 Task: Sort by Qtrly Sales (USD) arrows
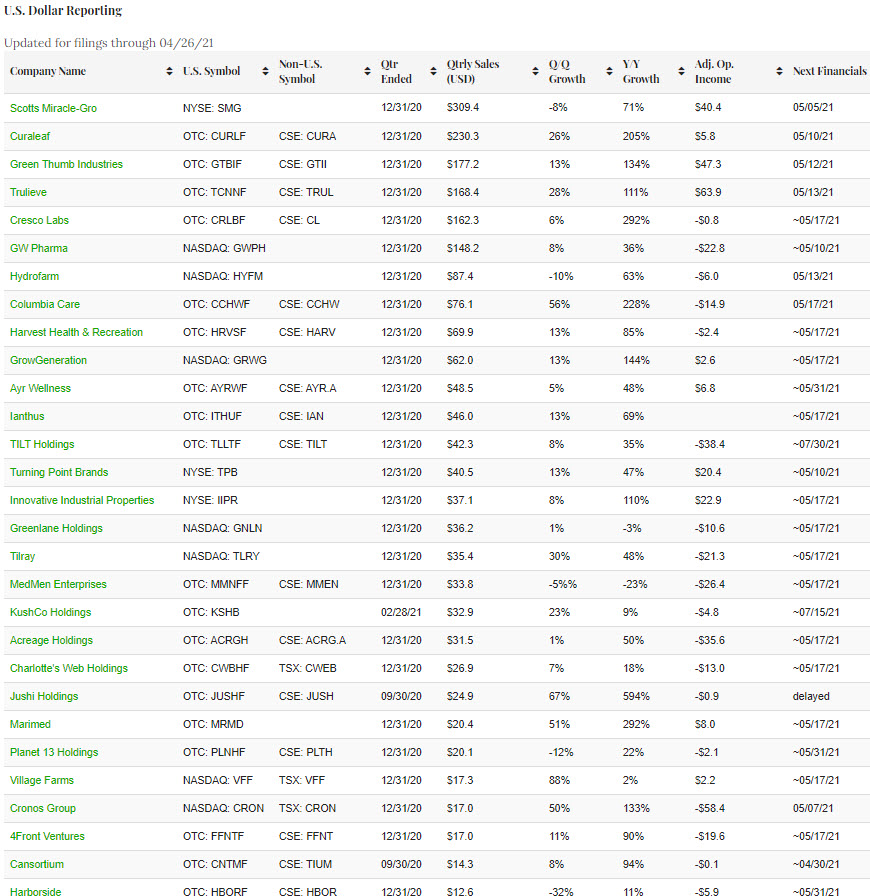(535, 72)
